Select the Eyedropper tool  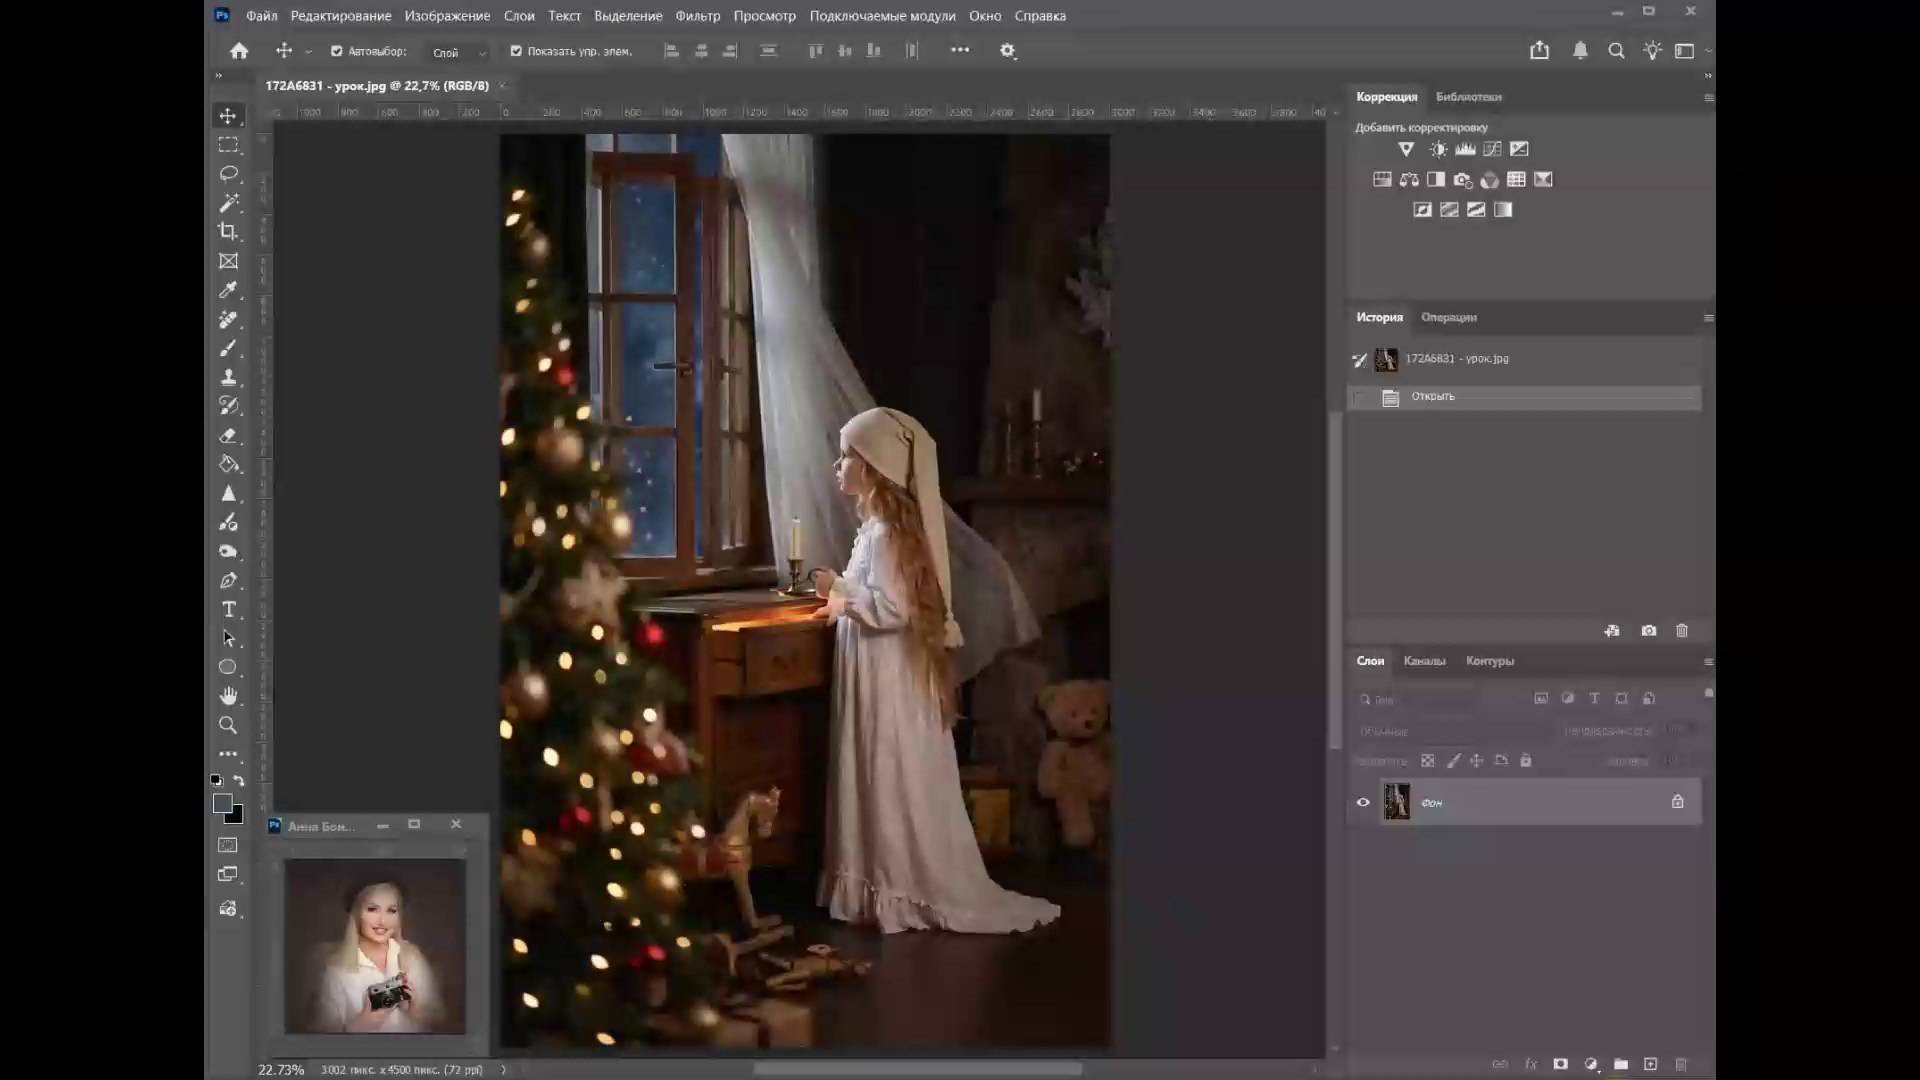(228, 290)
